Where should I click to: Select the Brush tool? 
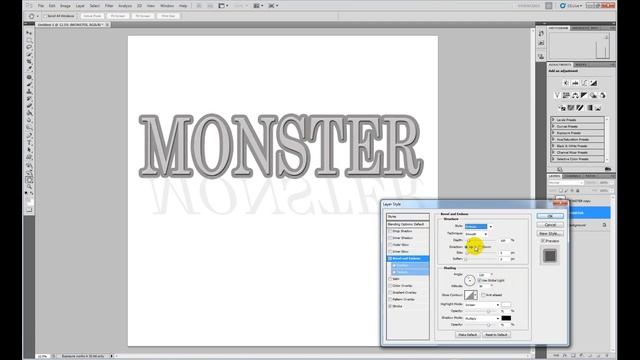(x=29, y=84)
